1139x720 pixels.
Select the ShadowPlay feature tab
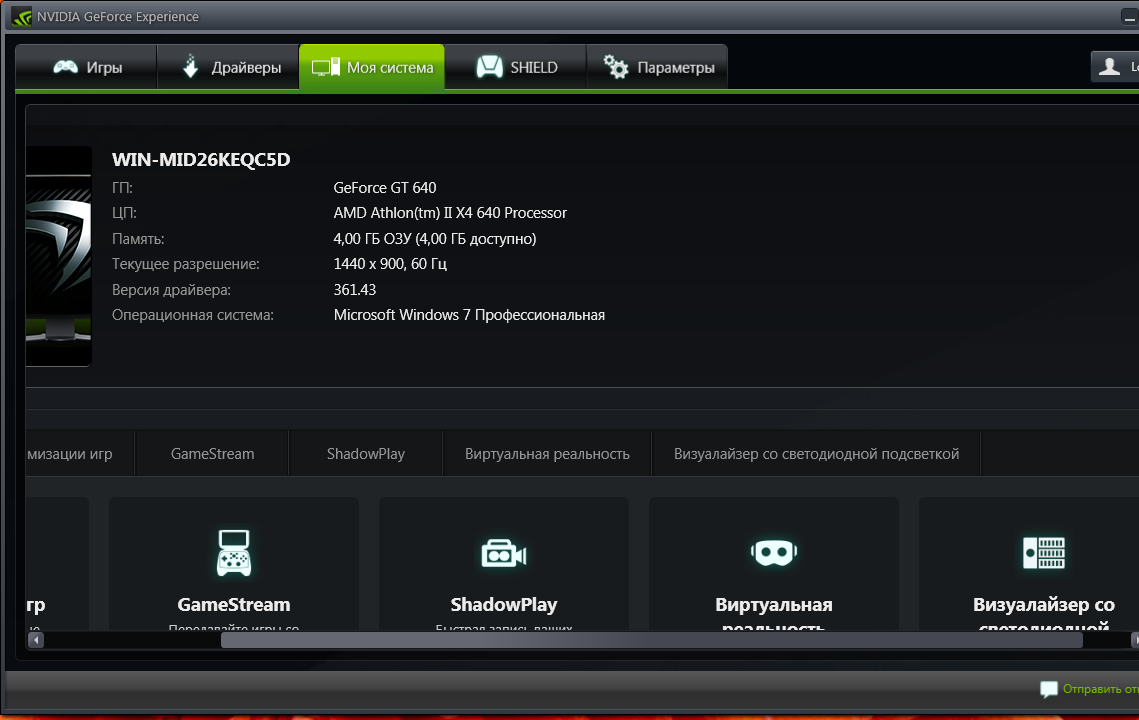365,453
